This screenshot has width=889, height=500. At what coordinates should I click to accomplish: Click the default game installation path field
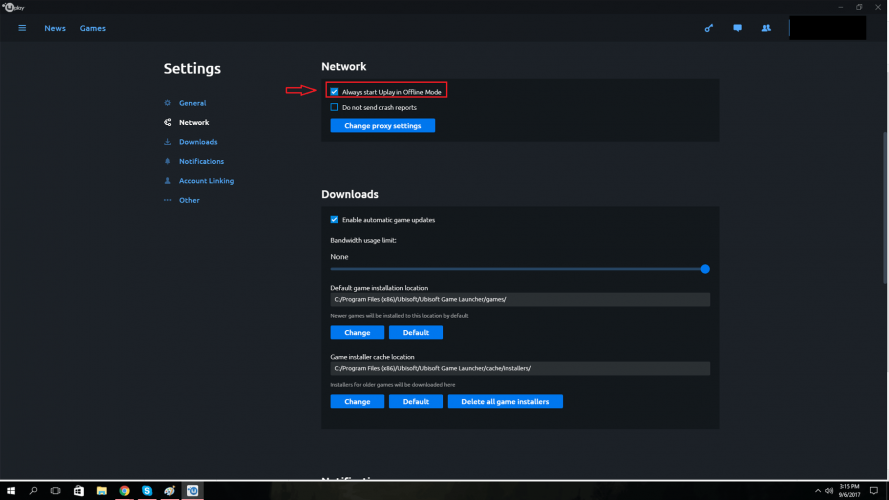coord(520,299)
